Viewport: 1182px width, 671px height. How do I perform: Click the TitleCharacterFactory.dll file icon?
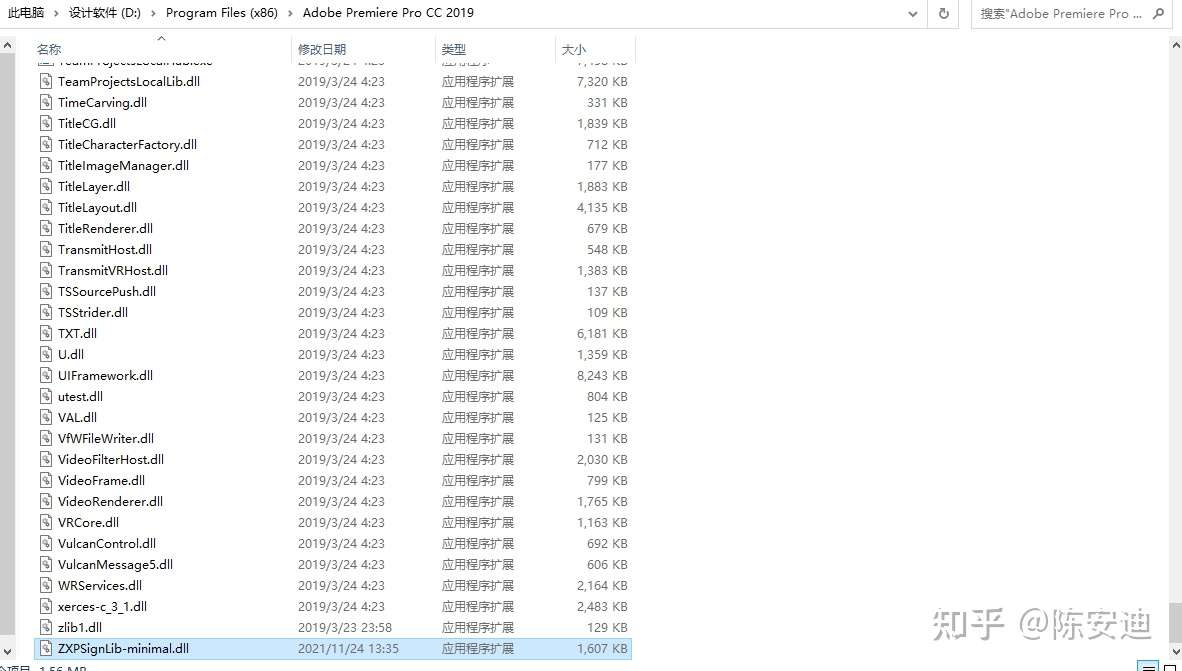[47, 145]
